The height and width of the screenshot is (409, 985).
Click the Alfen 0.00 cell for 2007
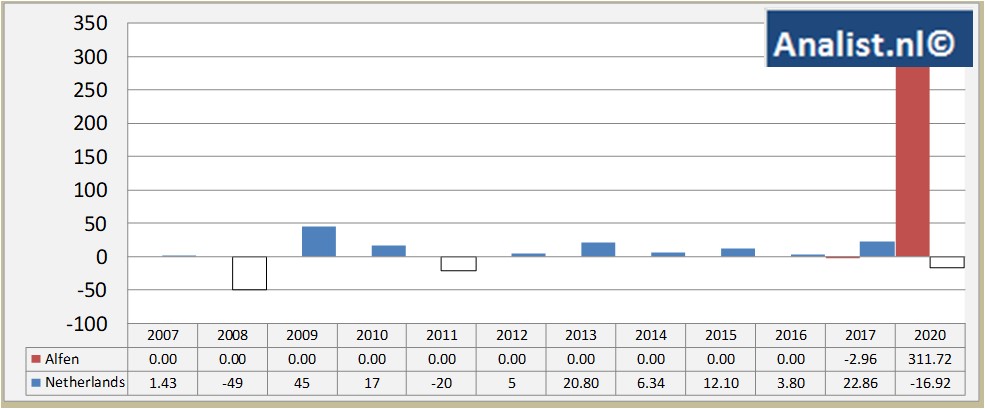pyautogui.click(x=163, y=359)
